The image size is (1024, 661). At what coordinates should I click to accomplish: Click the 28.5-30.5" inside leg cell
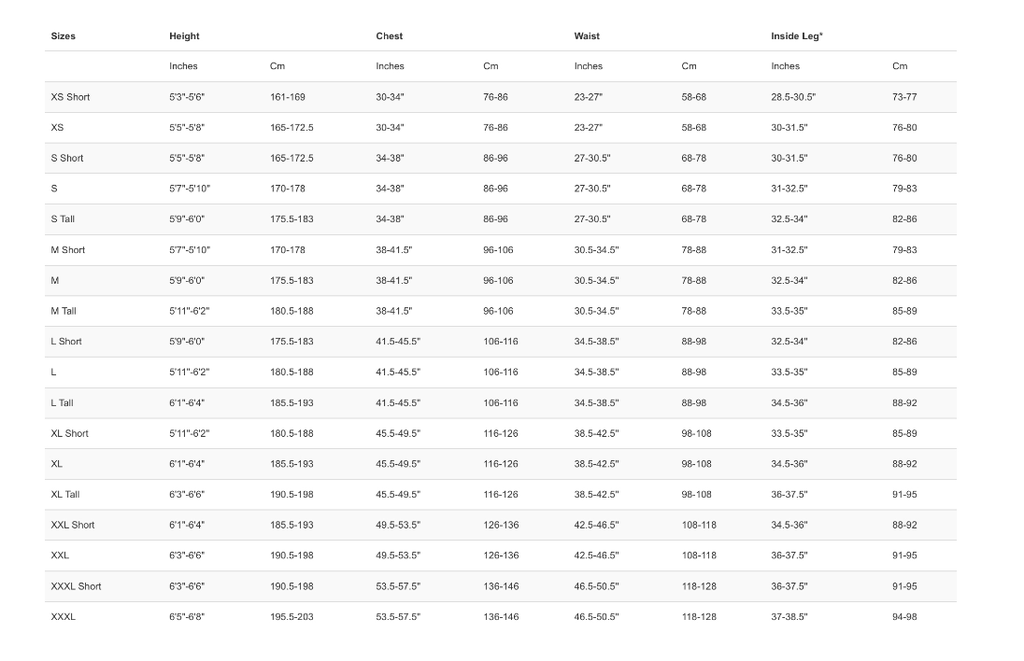pyautogui.click(x=793, y=97)
